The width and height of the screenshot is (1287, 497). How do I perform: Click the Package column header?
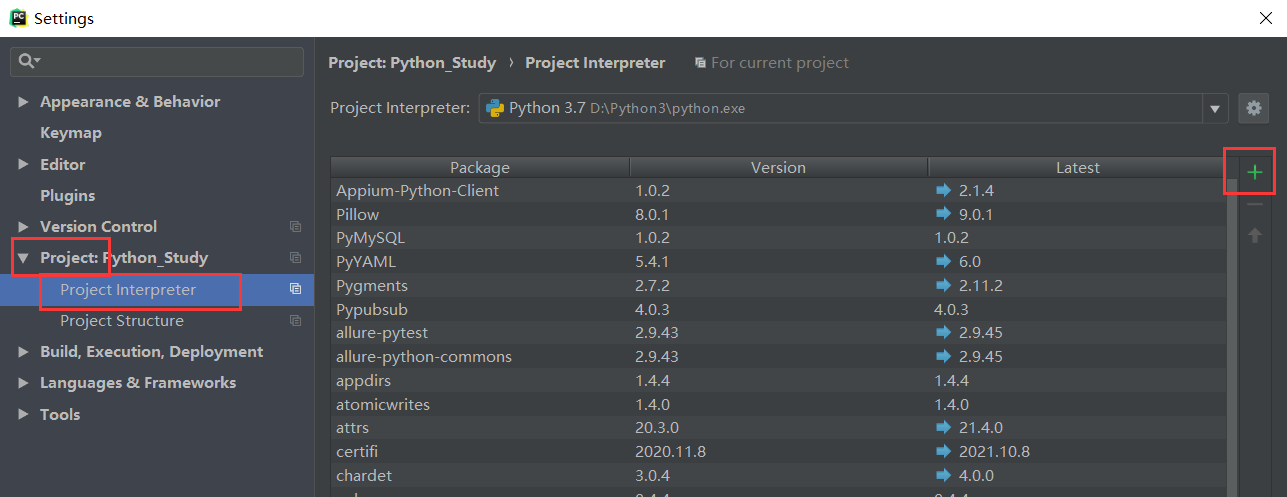click(480, 168)
